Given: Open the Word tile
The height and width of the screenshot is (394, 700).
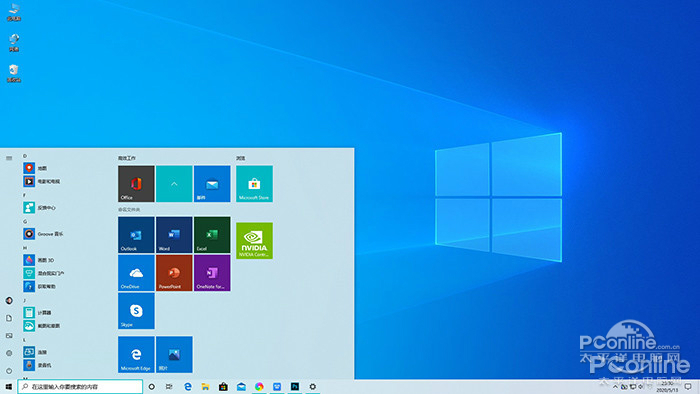Looking at the screenshot, I should 174,235.
